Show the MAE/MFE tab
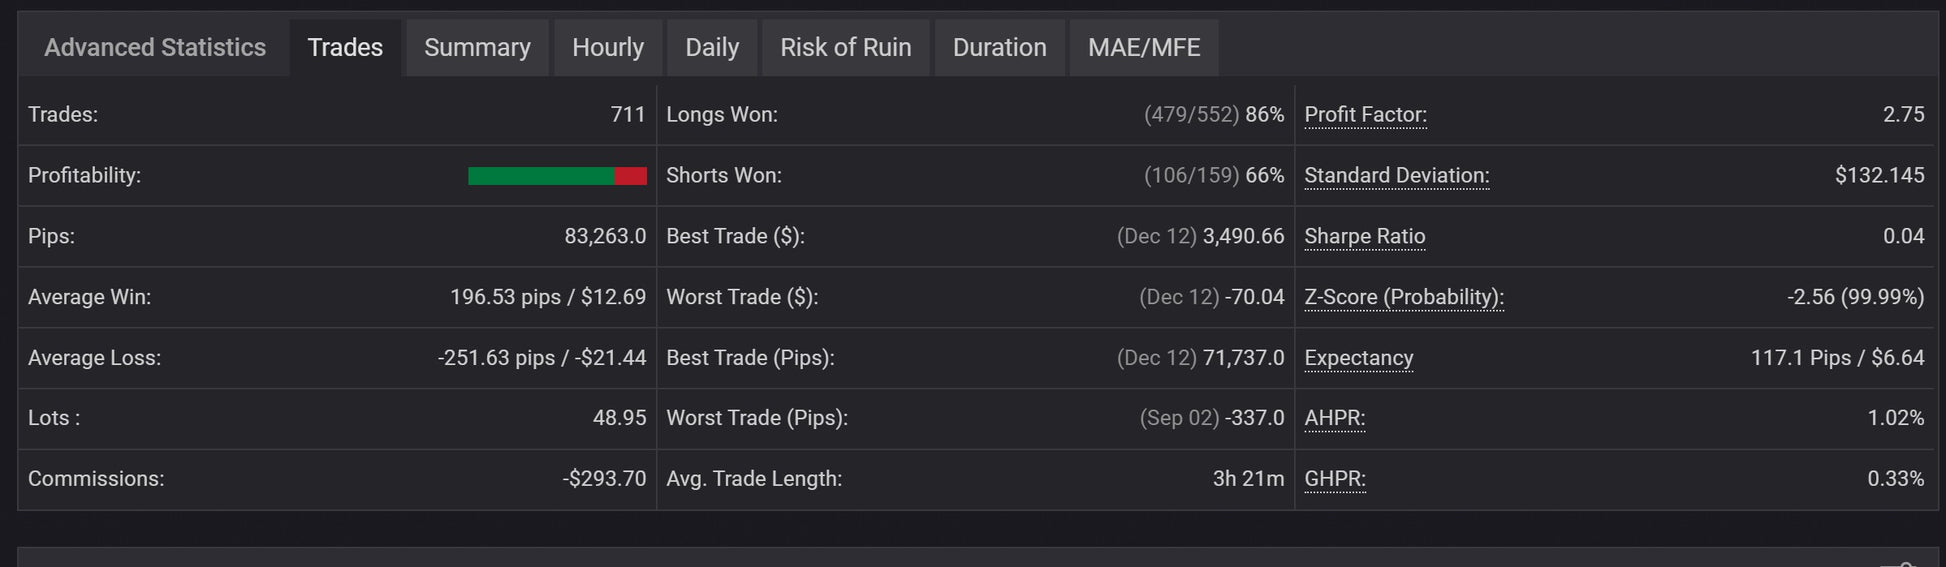 coord(1144,48)
